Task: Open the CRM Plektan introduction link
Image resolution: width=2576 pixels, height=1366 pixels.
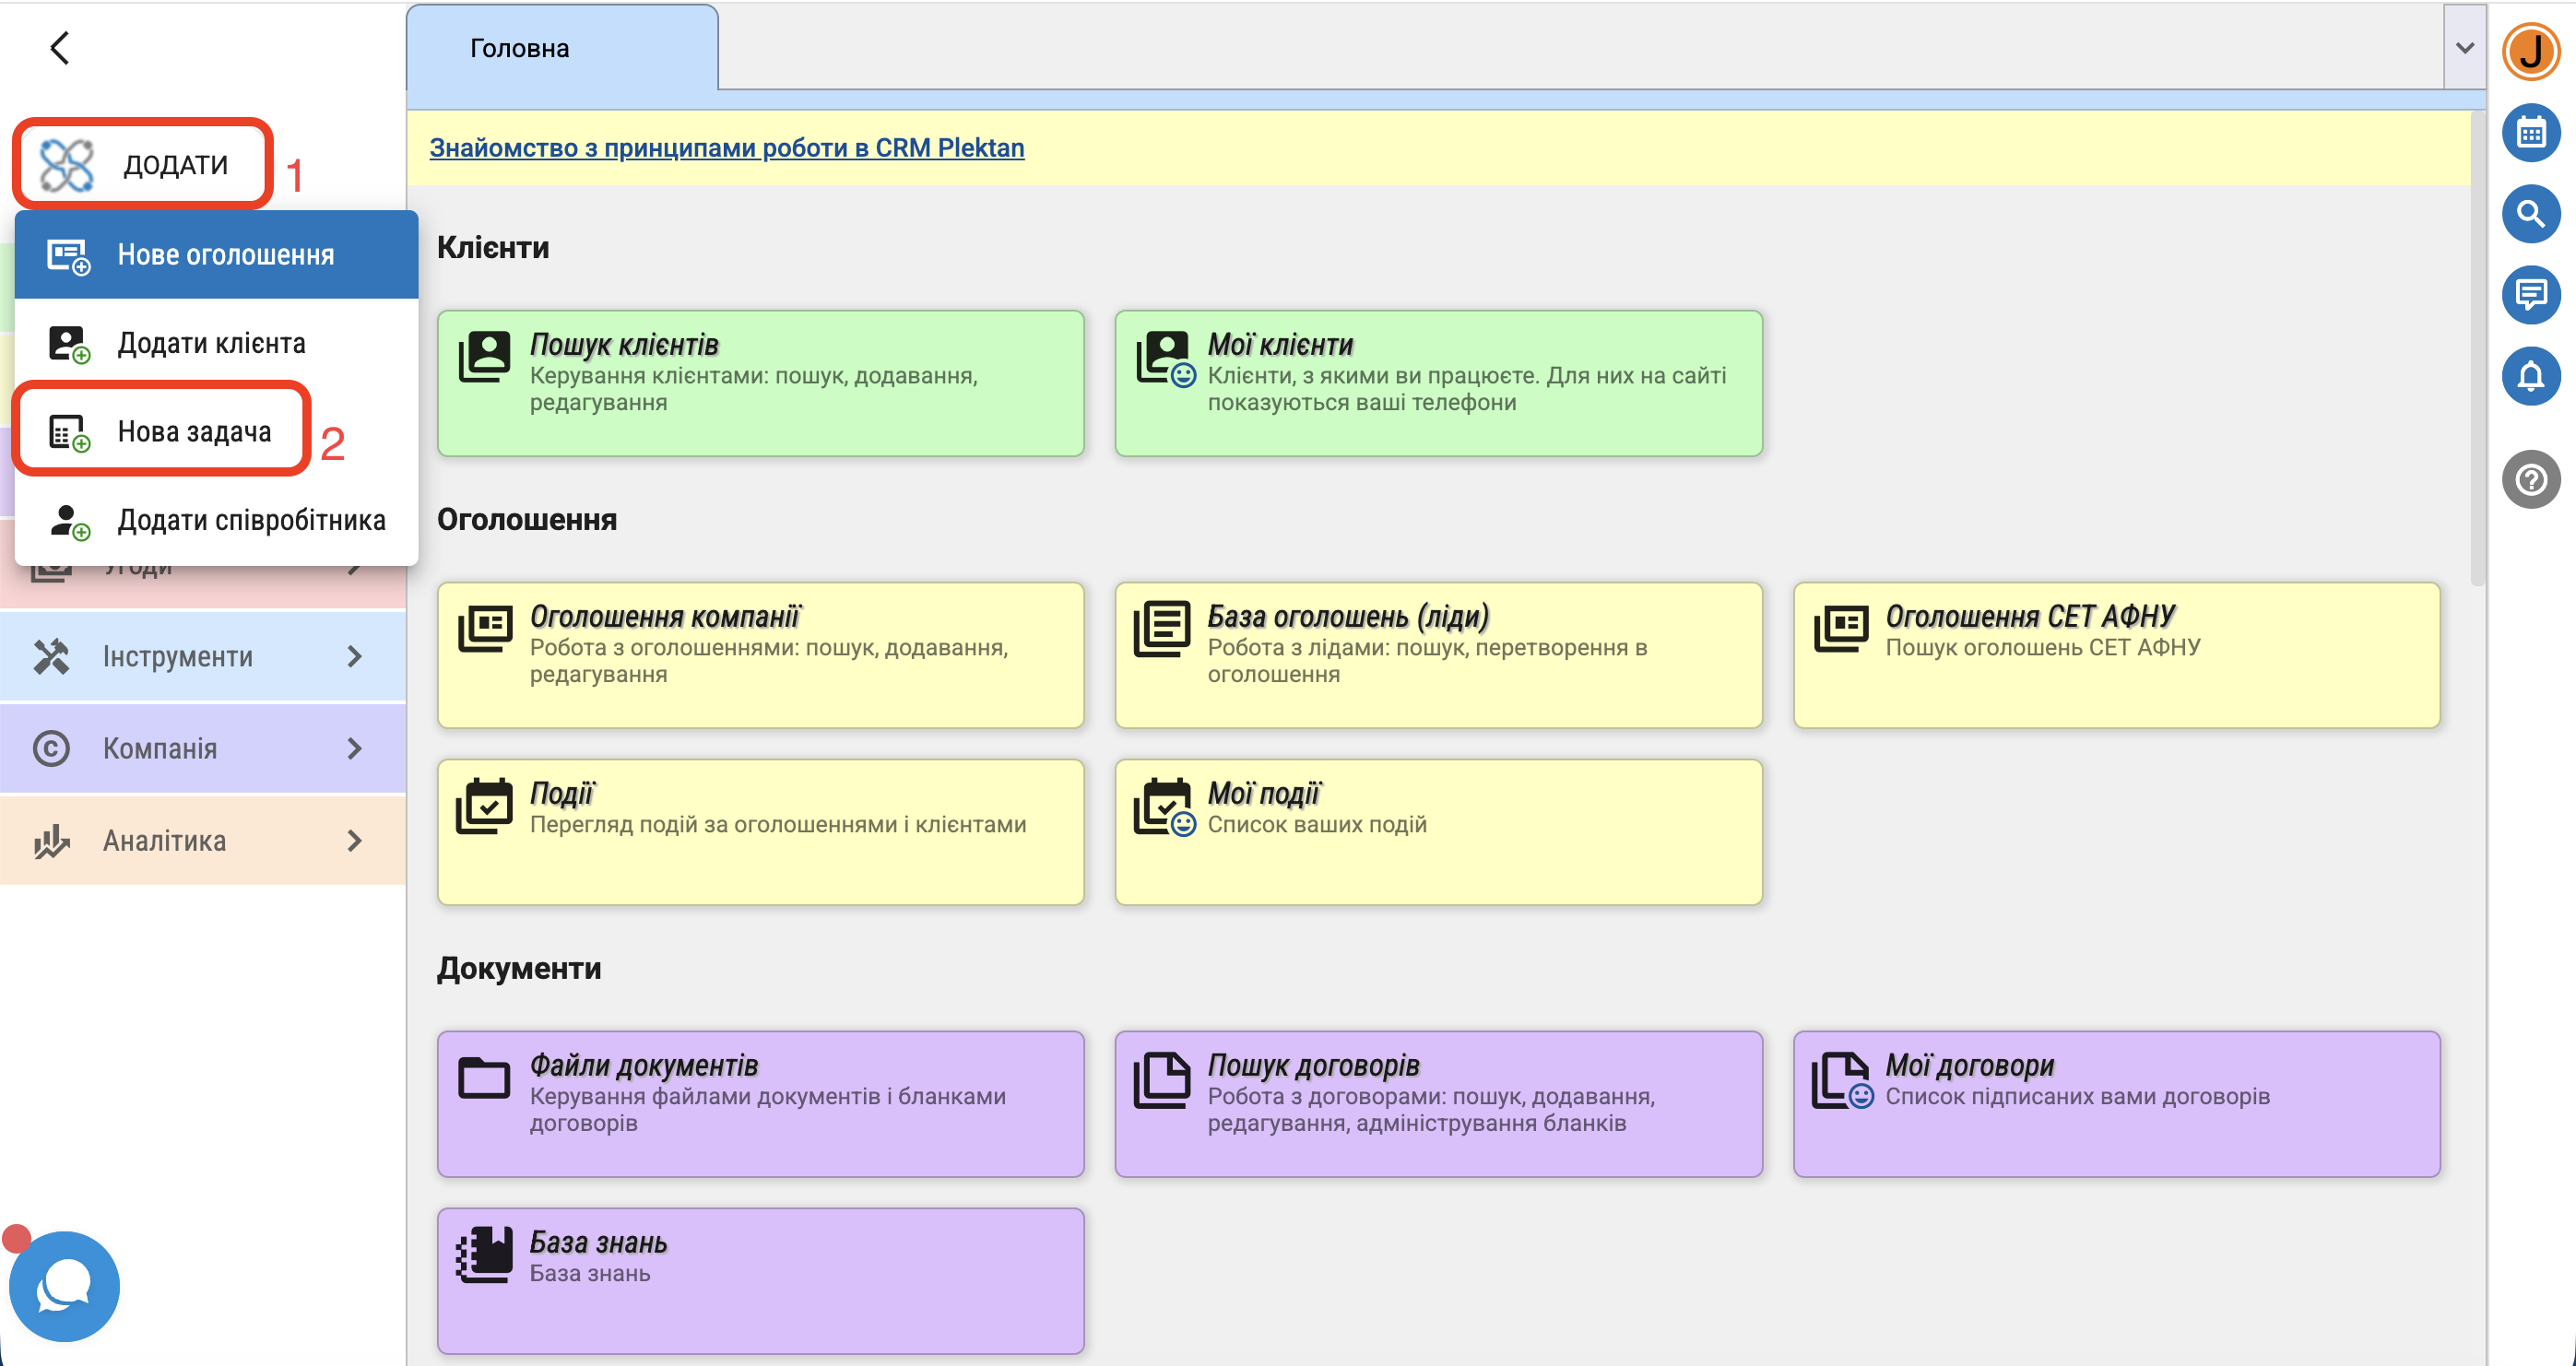Action: click(x=726, y=148)
